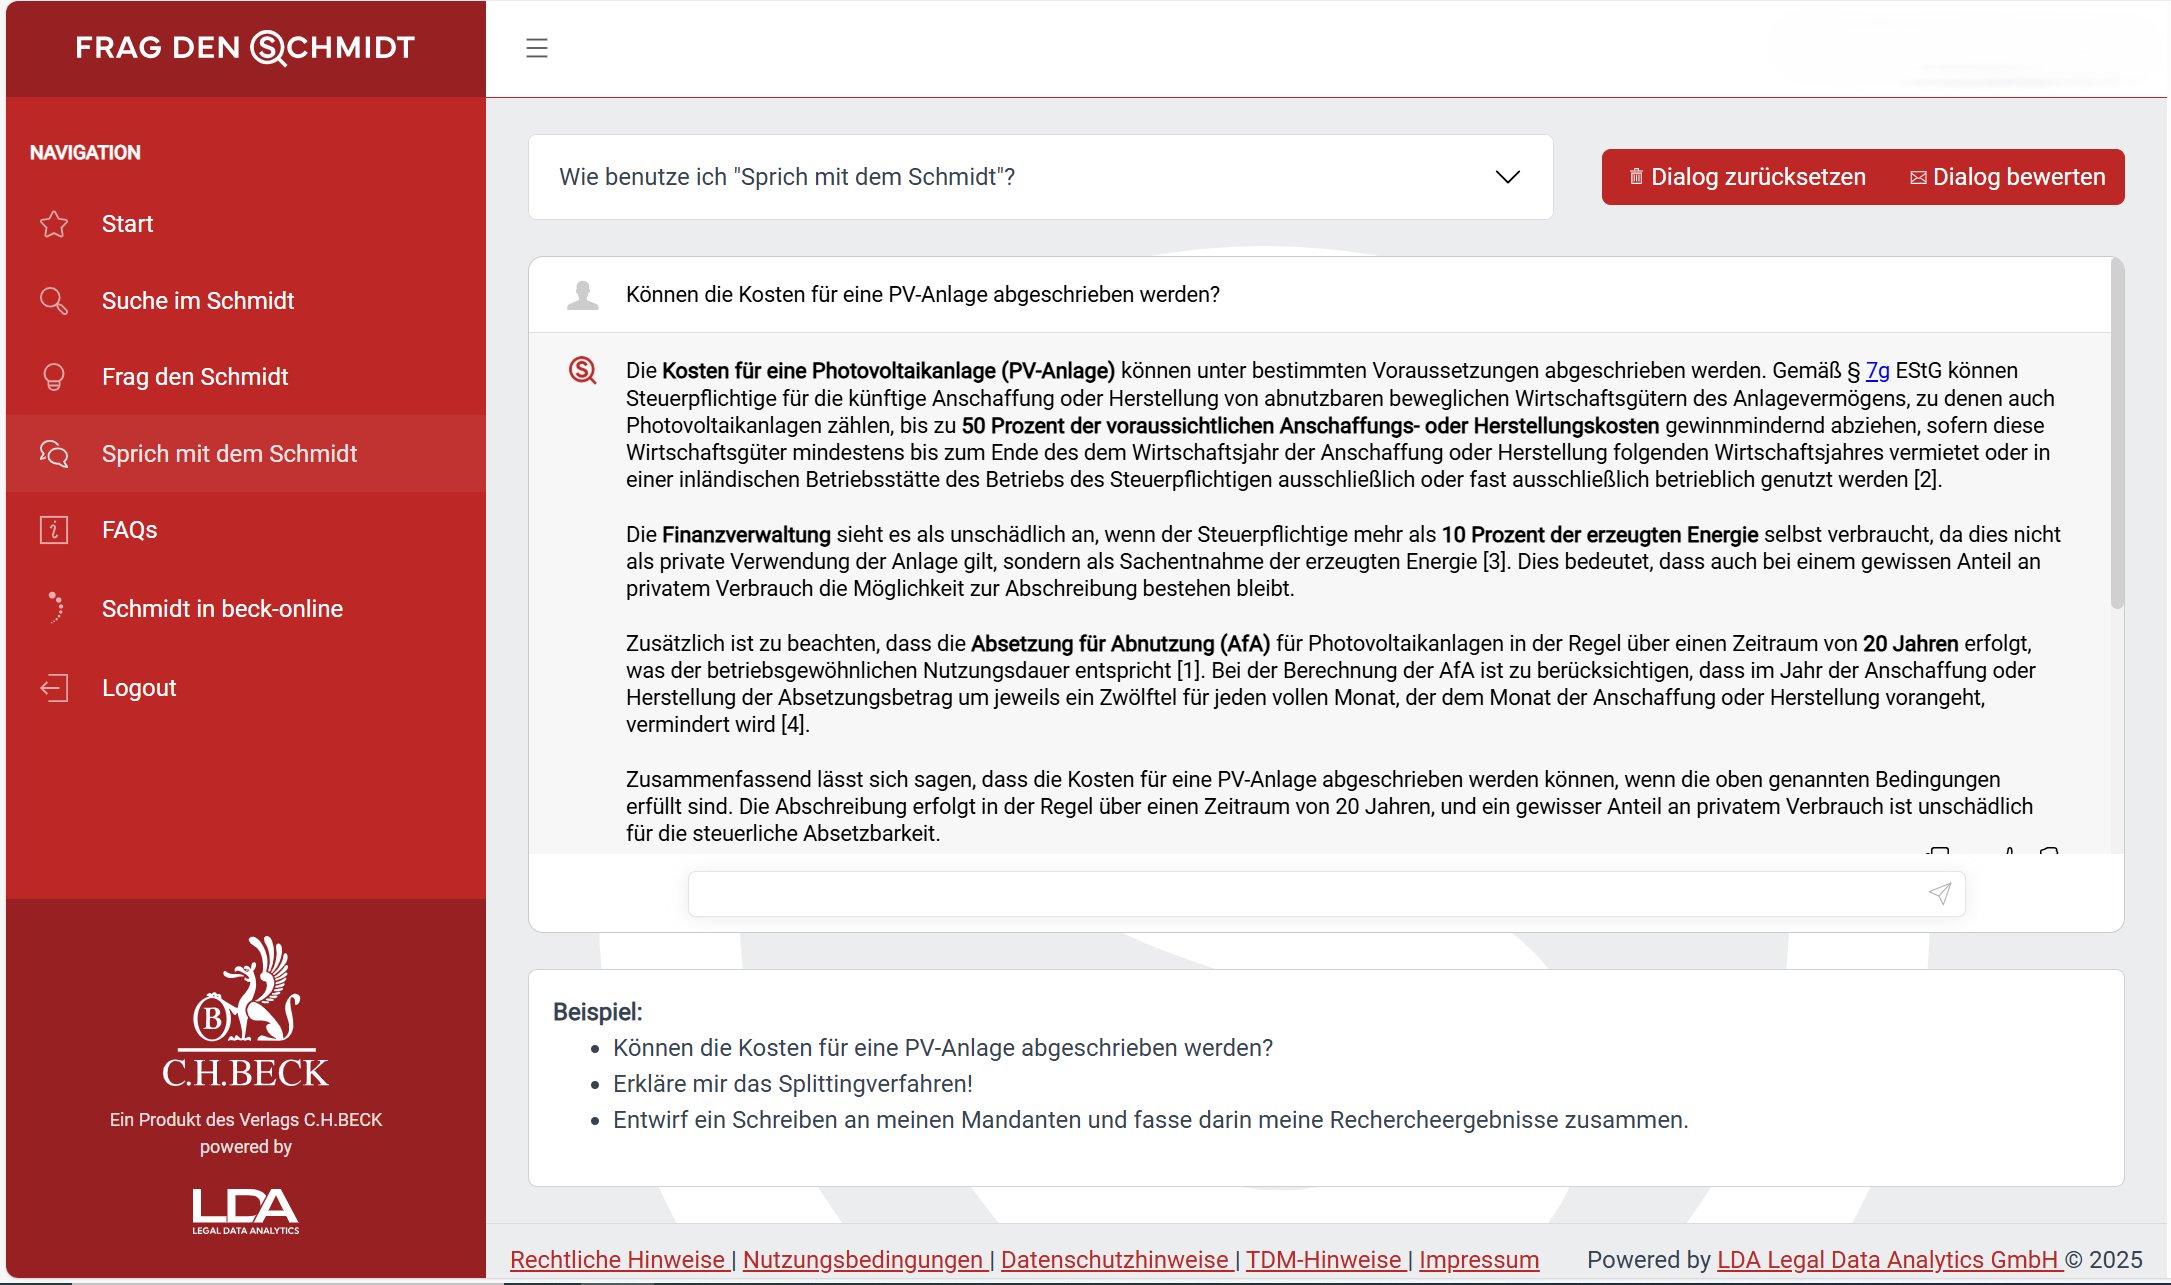
Task: Click the Frag den Schmidt lightbulb icon
Action: coord(54,377)
